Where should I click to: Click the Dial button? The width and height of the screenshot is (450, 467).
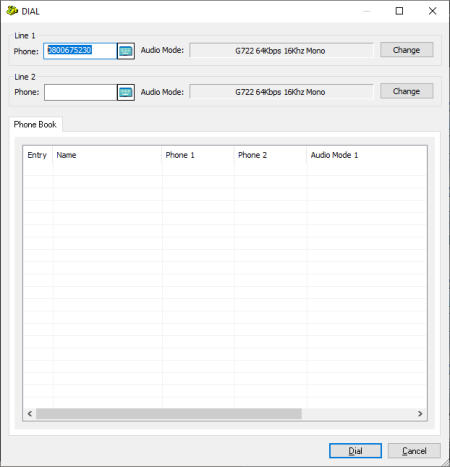[x=355, y=451]
